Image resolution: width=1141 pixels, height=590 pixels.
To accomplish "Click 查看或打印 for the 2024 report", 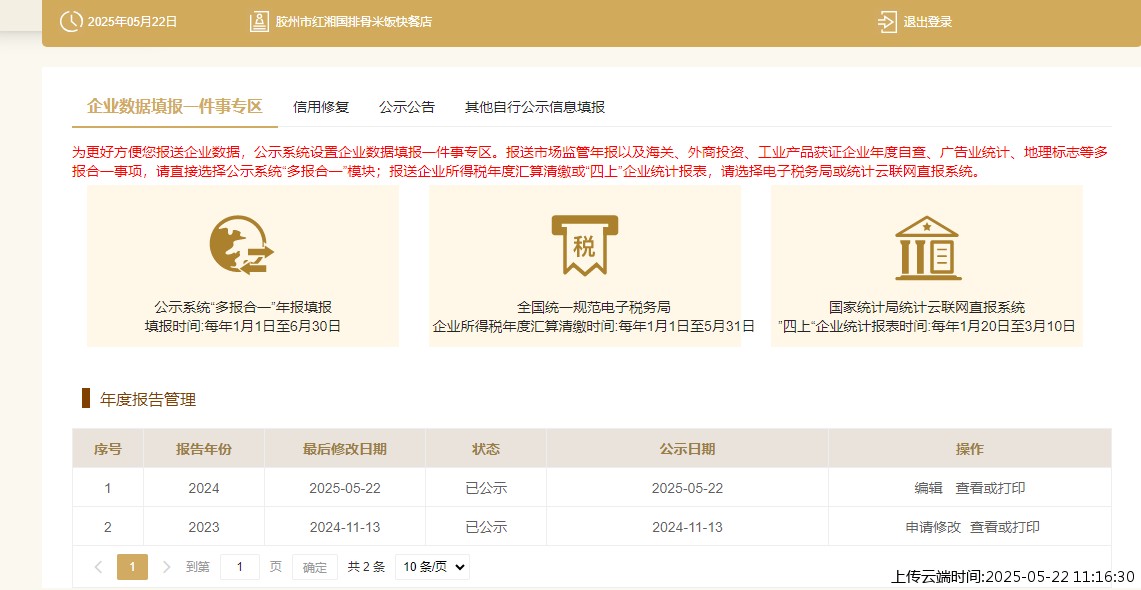I will [x=990, y=487].
